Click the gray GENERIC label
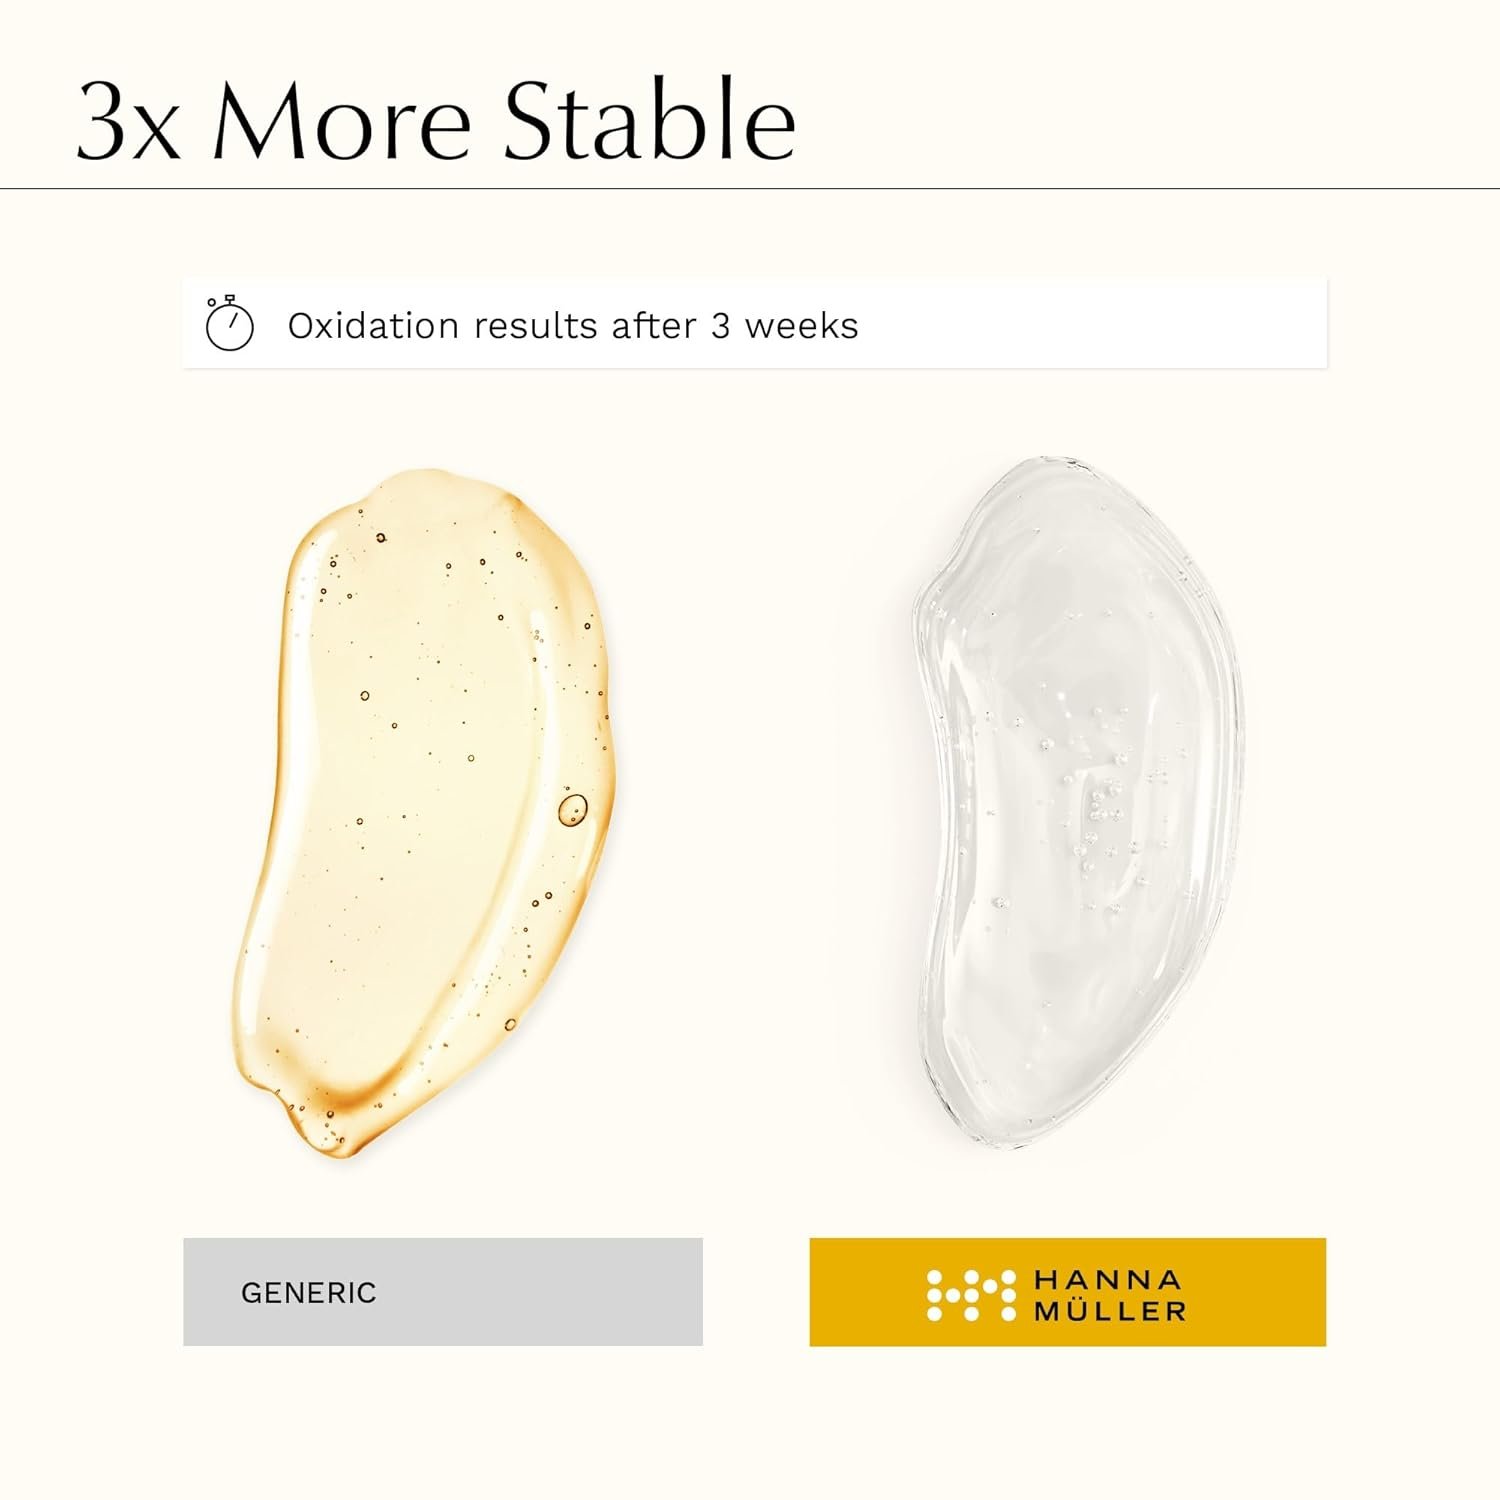 pyautogui.click(x=442, y=1292)
